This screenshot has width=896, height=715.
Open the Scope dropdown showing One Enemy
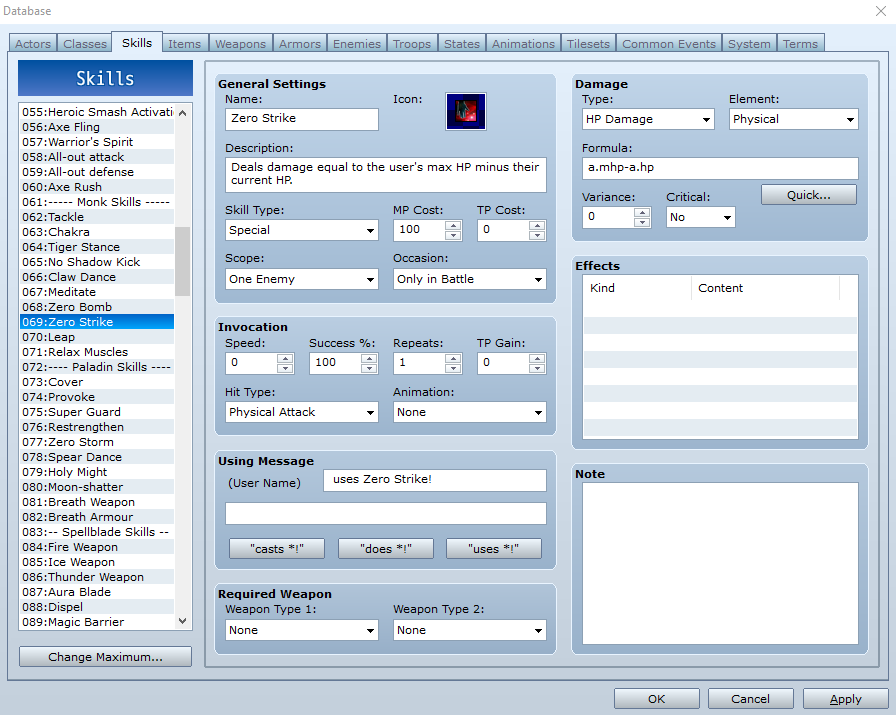point(302,279)
